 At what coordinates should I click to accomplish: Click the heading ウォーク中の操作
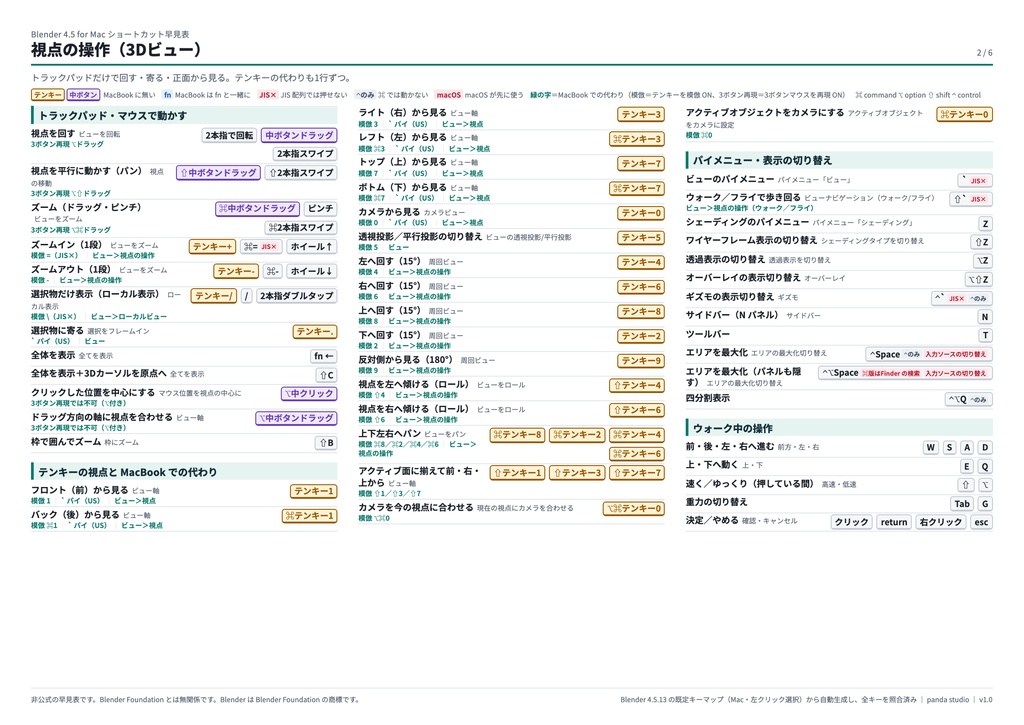click(x=733, y=428)
